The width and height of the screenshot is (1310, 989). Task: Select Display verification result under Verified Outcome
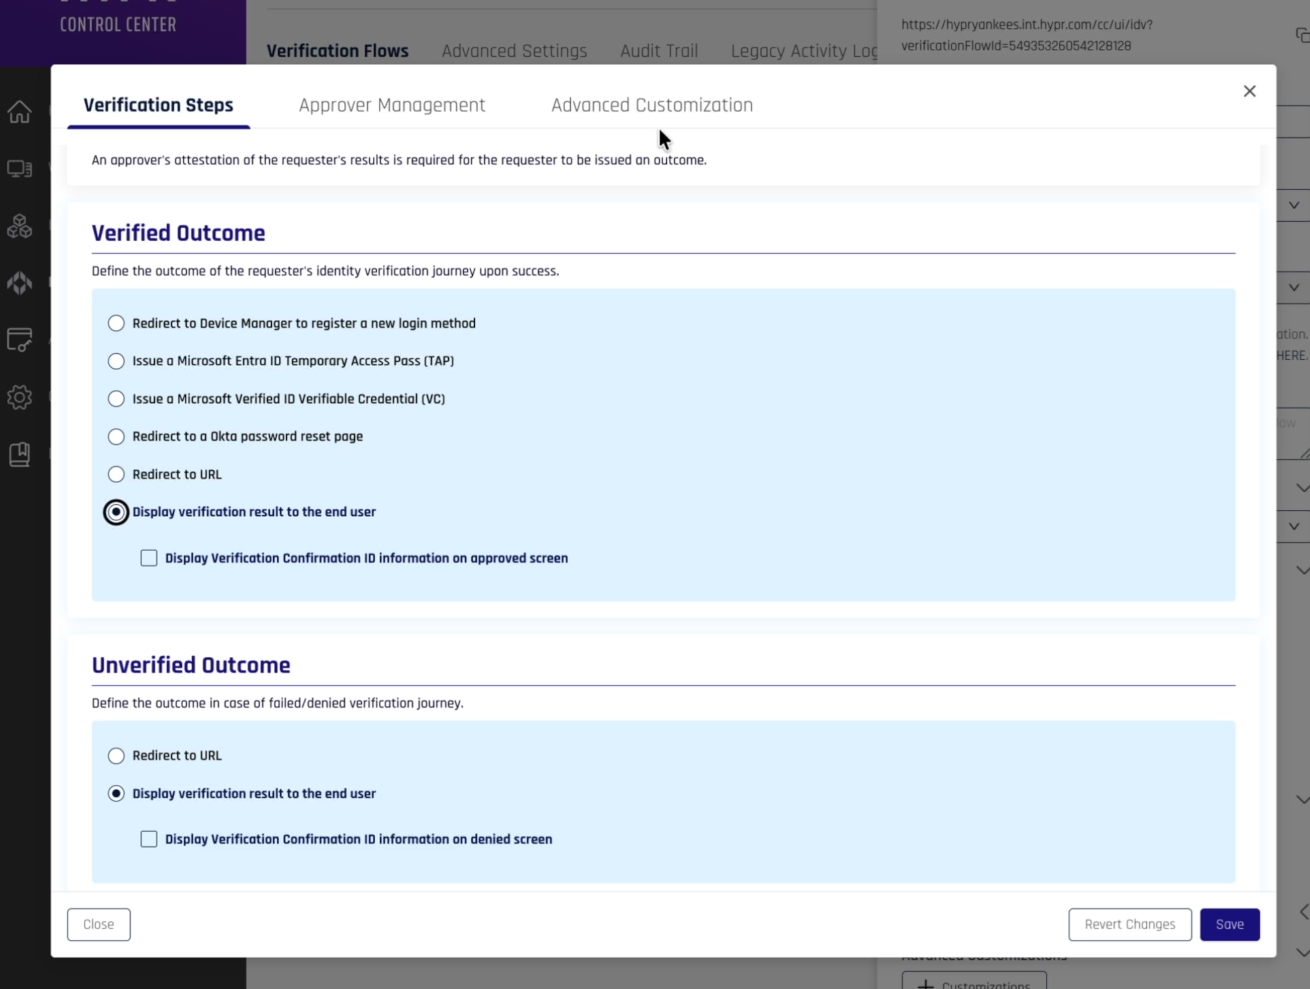click(116, 512)
